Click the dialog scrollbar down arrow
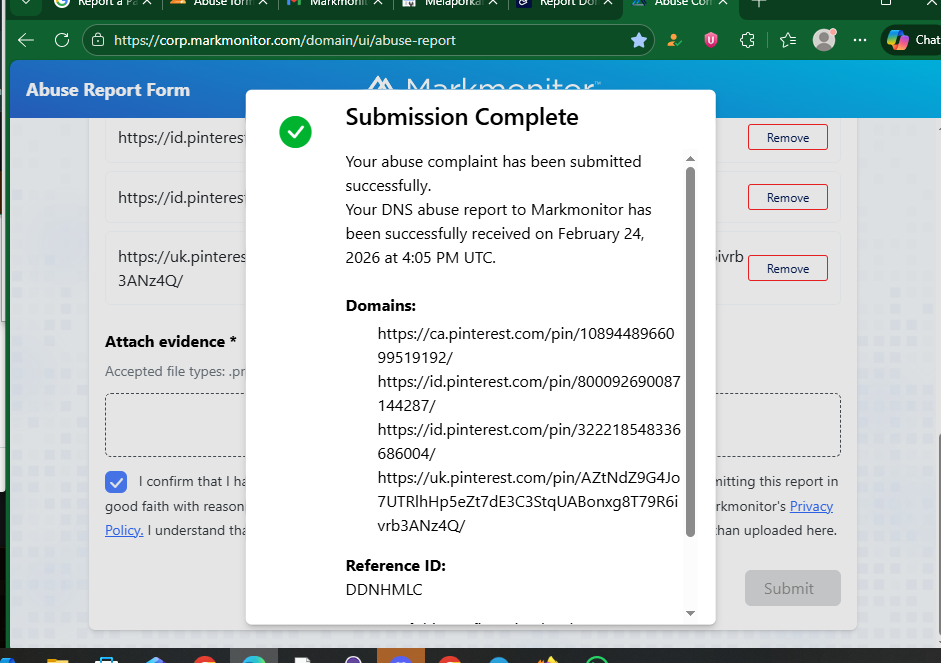This screenshot has height=663, width=941. click(x=690, y=613)
